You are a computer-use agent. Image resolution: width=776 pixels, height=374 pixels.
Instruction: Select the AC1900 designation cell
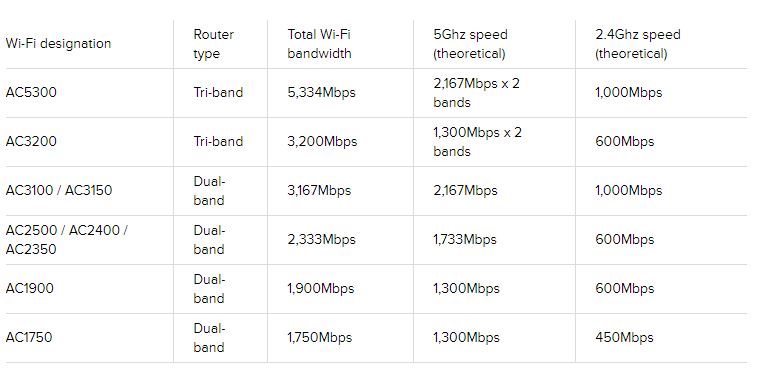pyautogui.click(x=30, y=288)
